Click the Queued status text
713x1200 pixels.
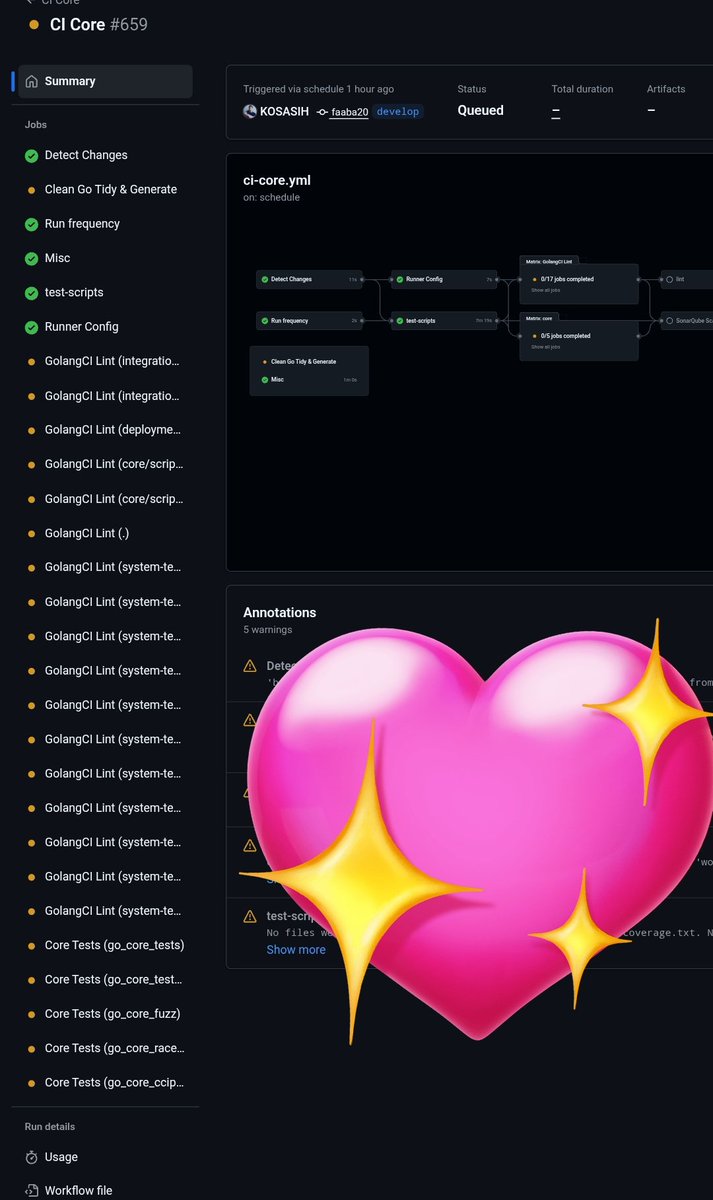481,111
